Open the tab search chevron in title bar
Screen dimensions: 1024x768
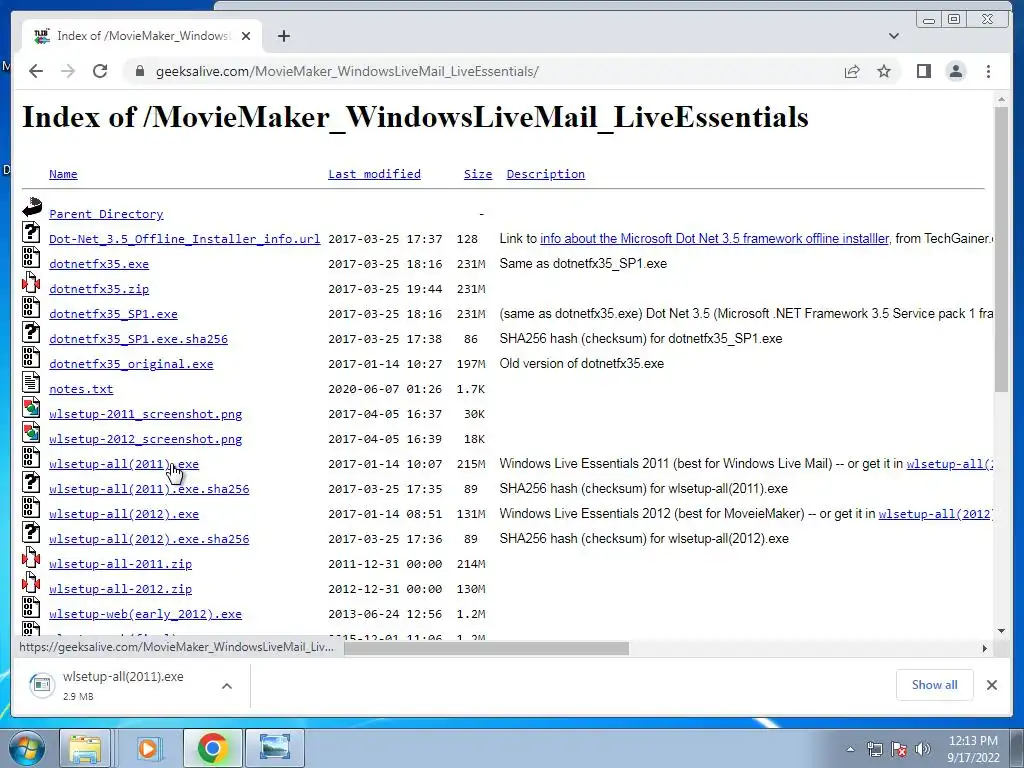[894, 36]
